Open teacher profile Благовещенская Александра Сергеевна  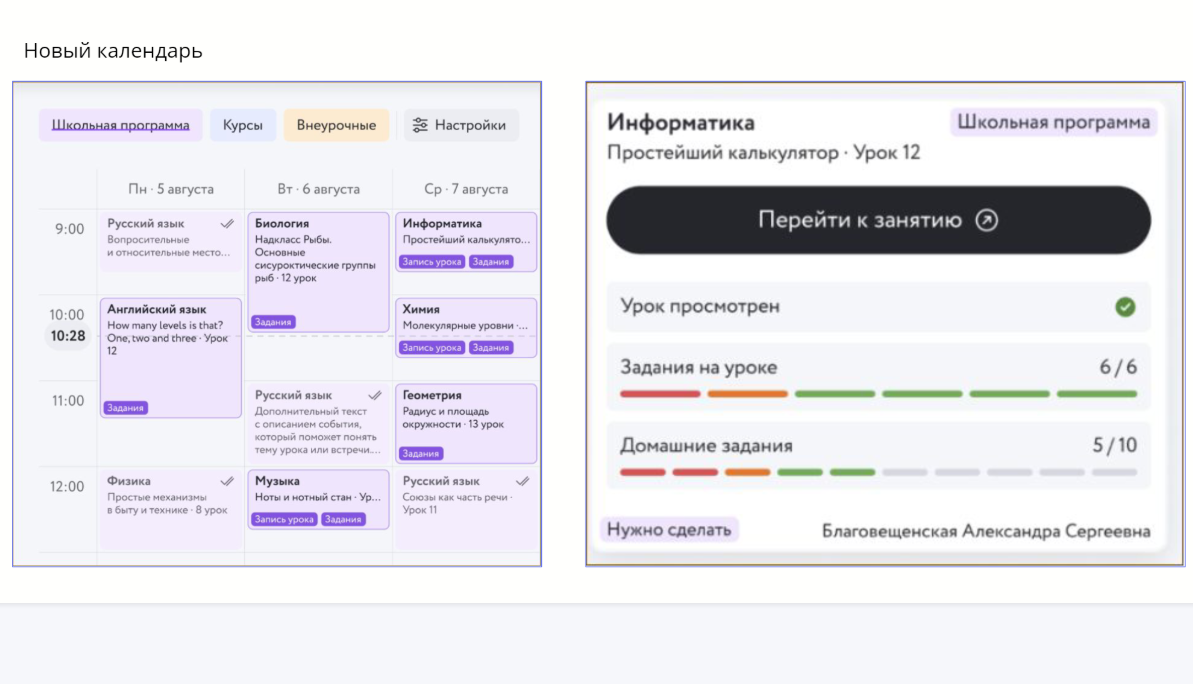pyautogui.click(x=986, y=533)
